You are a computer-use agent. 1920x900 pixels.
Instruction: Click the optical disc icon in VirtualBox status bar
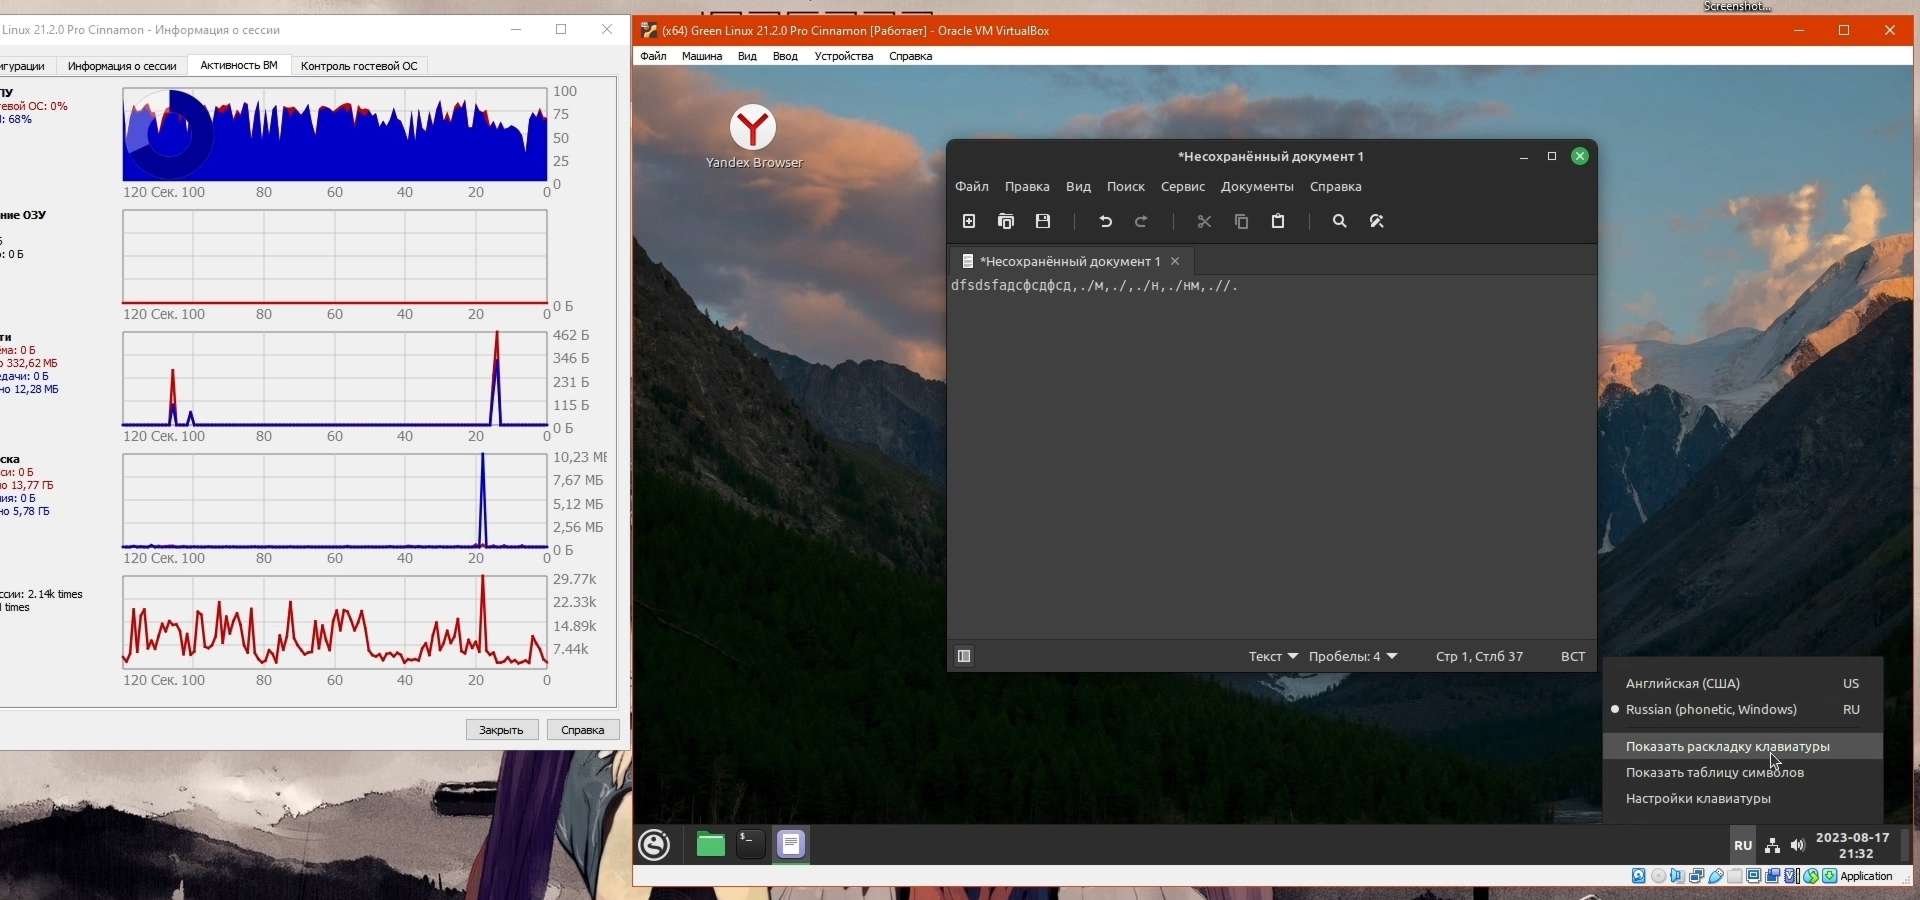1659,877
